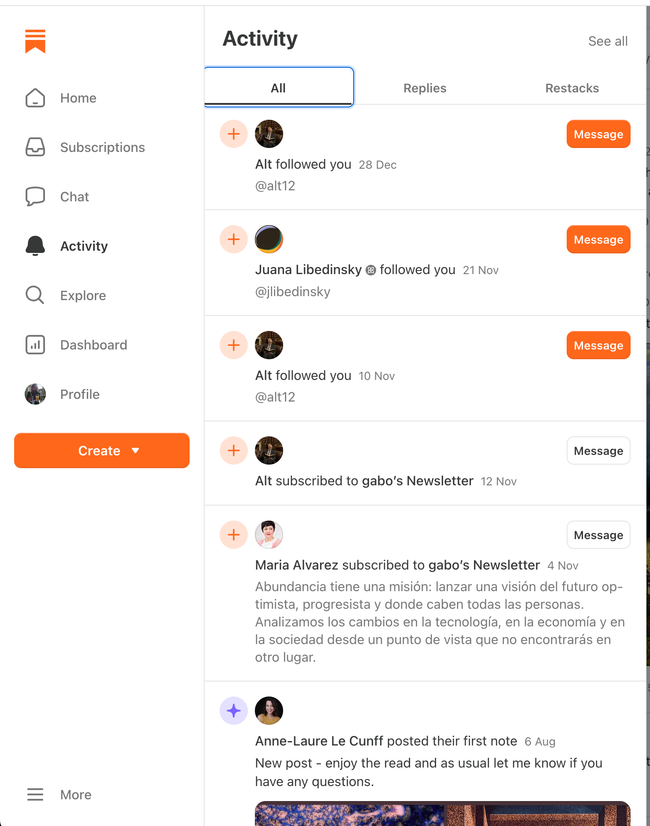The width and height of the screenshot is (650, 826).
Task: Open Home via the house icon
Action: pos(35,98)
